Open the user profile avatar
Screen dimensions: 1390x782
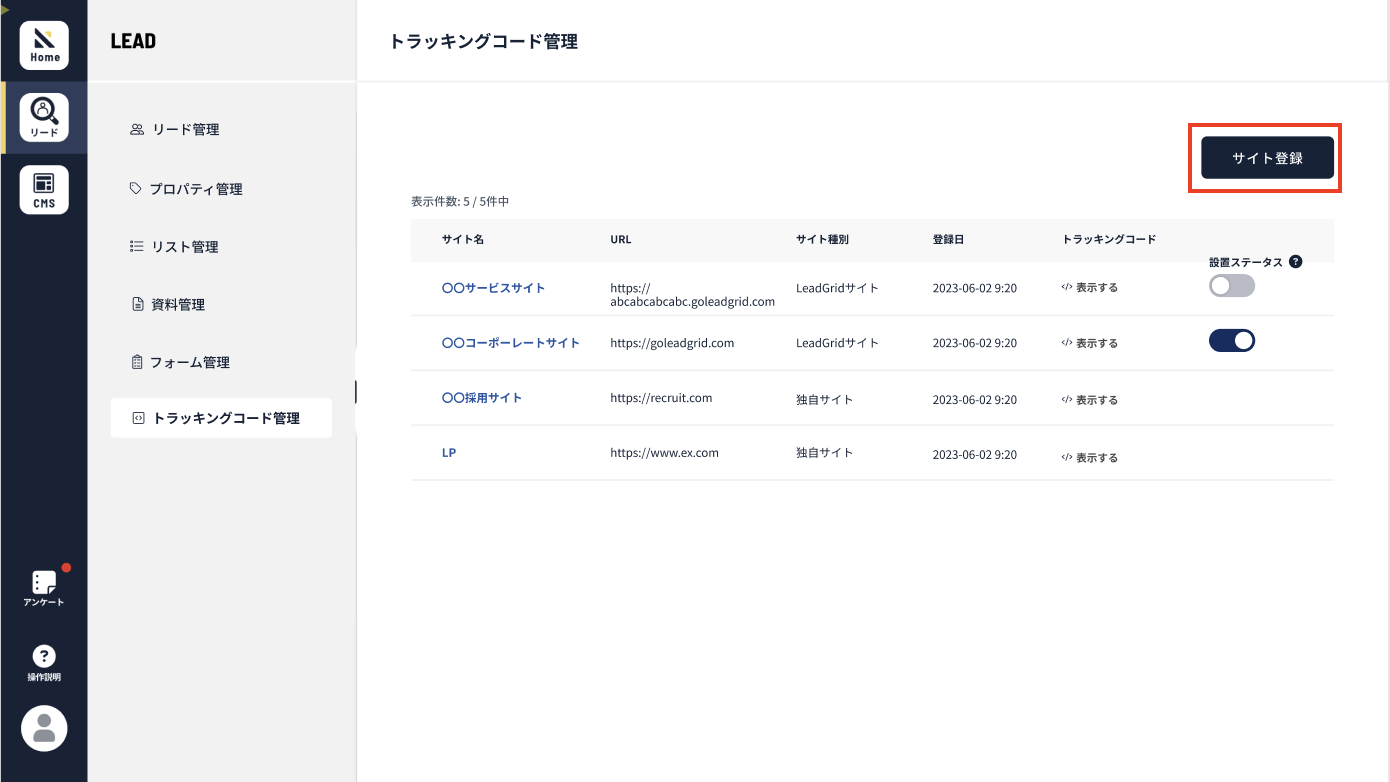[x=44, y=728]
